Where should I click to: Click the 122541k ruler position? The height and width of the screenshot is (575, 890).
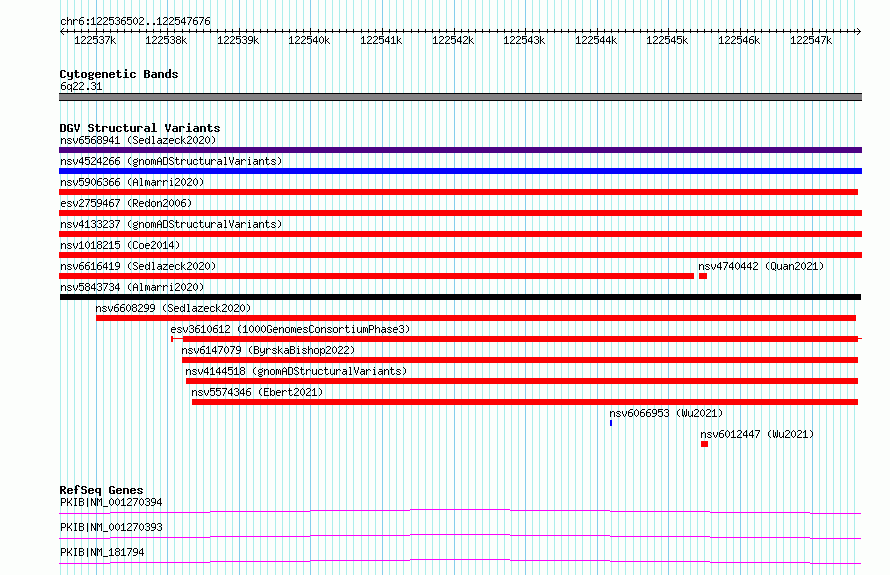381,40
